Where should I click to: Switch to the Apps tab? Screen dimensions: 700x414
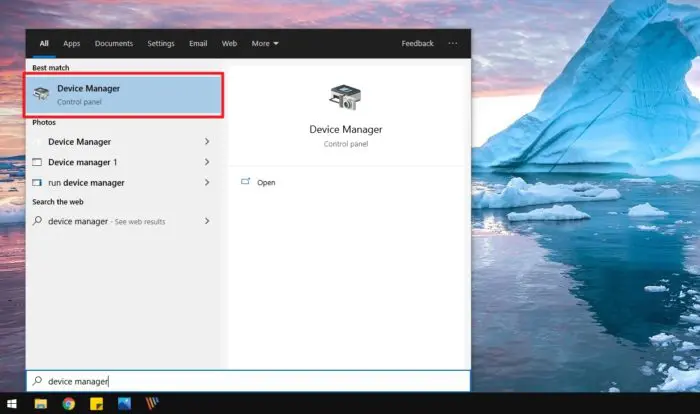click(x=71, y=43)
